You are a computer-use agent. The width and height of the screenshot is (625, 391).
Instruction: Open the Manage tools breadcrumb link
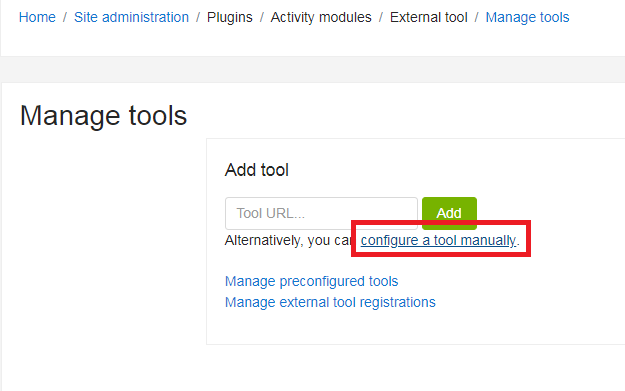[x=527, y=17]
